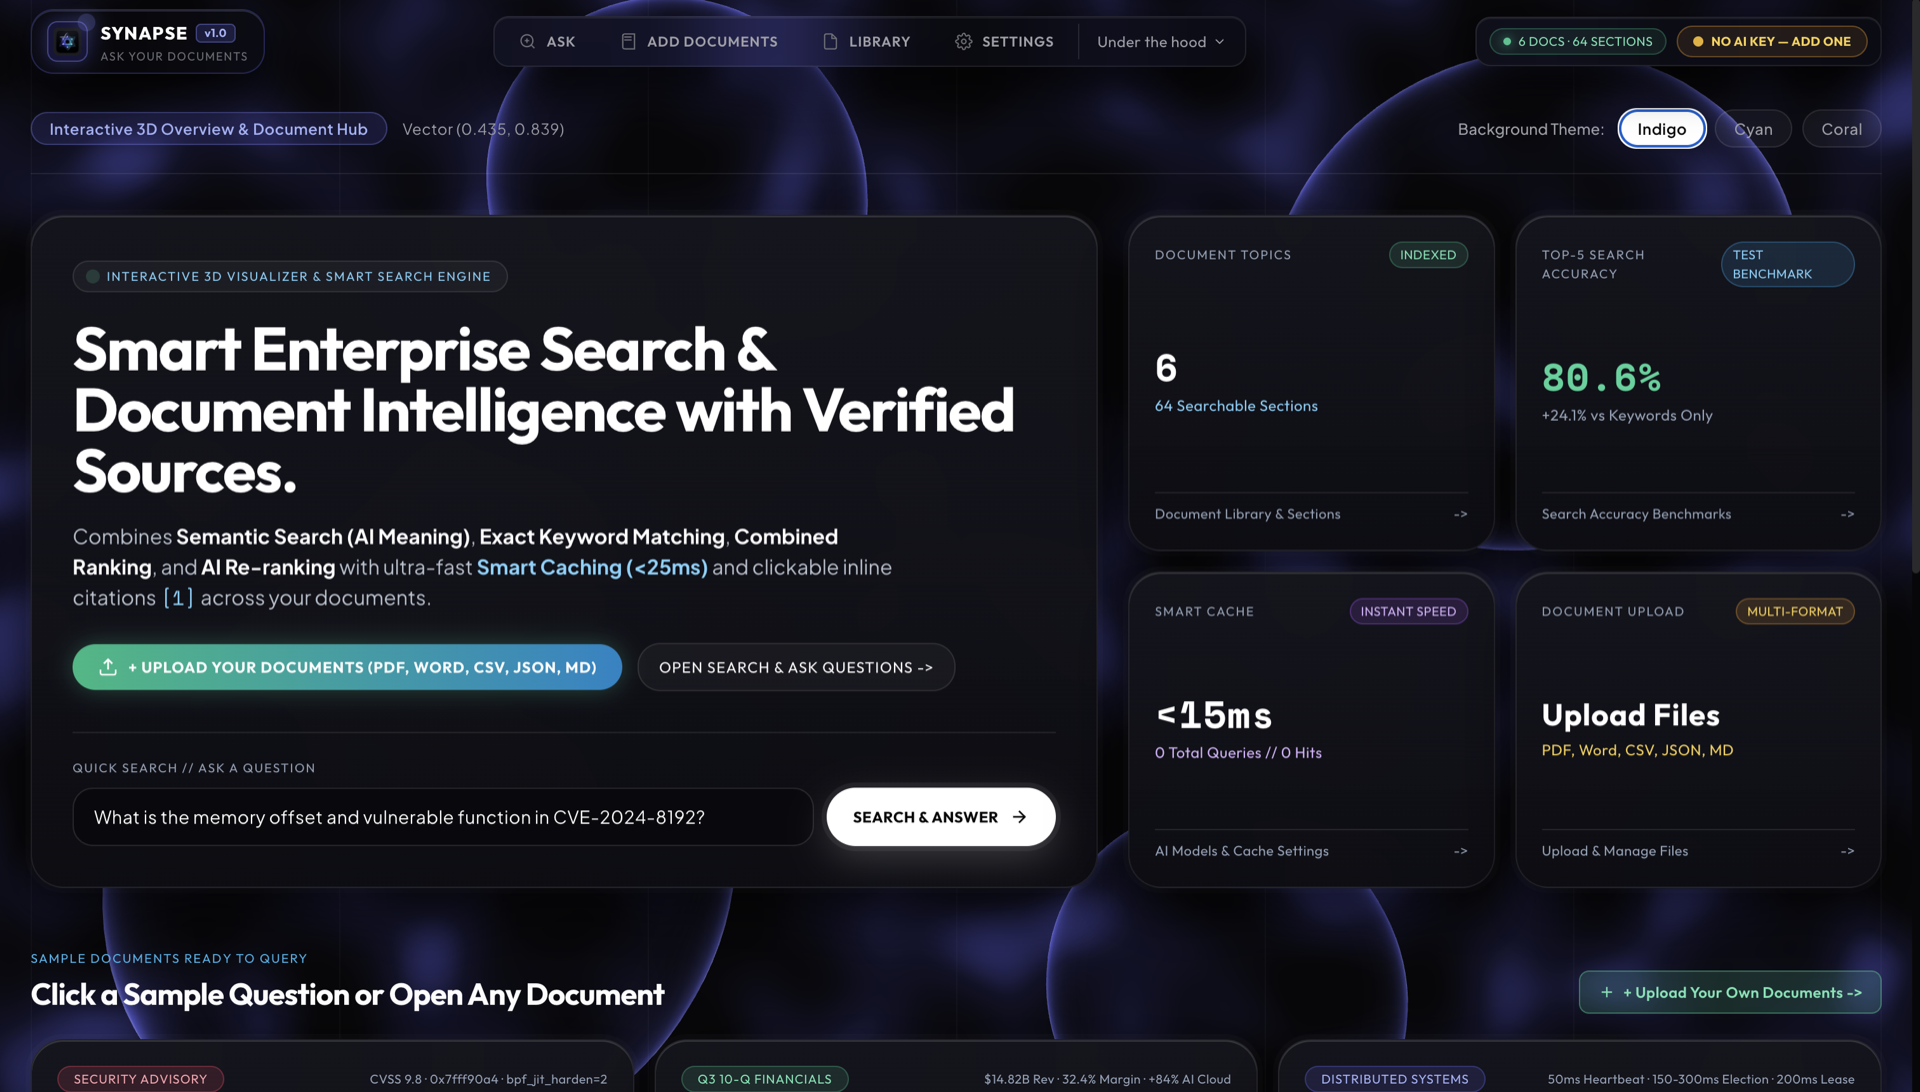Screen dimensions: 1920x1092
Task: Click the Search & Answer button
Action: [940, 817]
